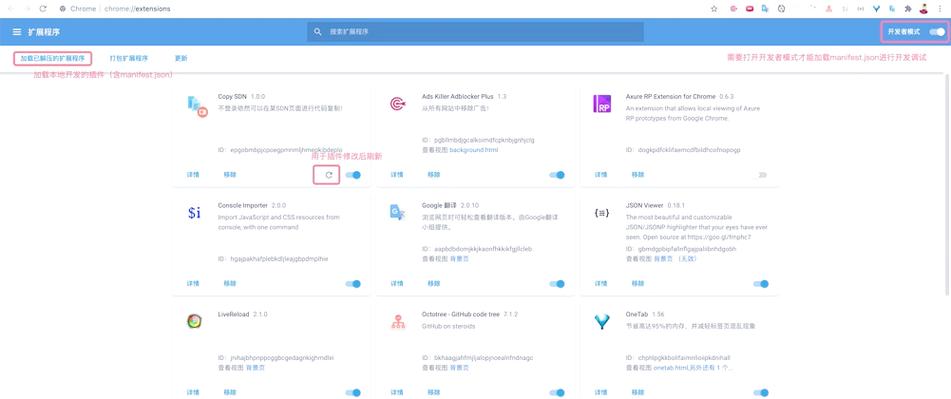
Task: Disable the LiveReload extension
Action: point(353,392)
